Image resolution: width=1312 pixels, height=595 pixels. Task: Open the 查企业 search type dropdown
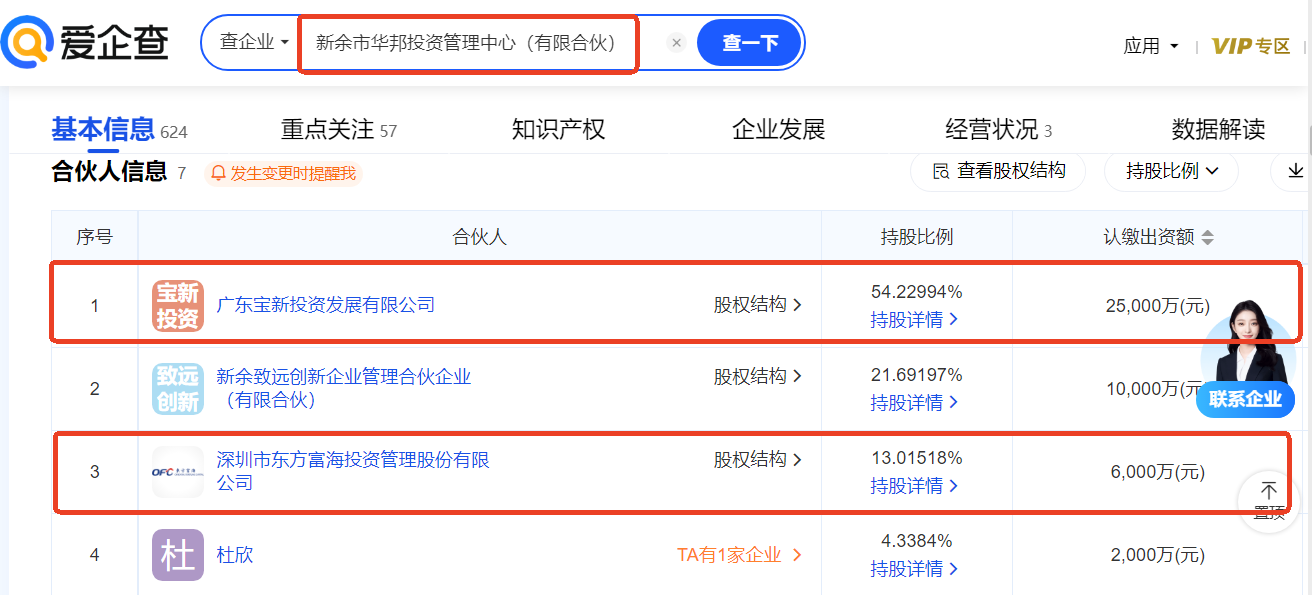pos(254,43)
